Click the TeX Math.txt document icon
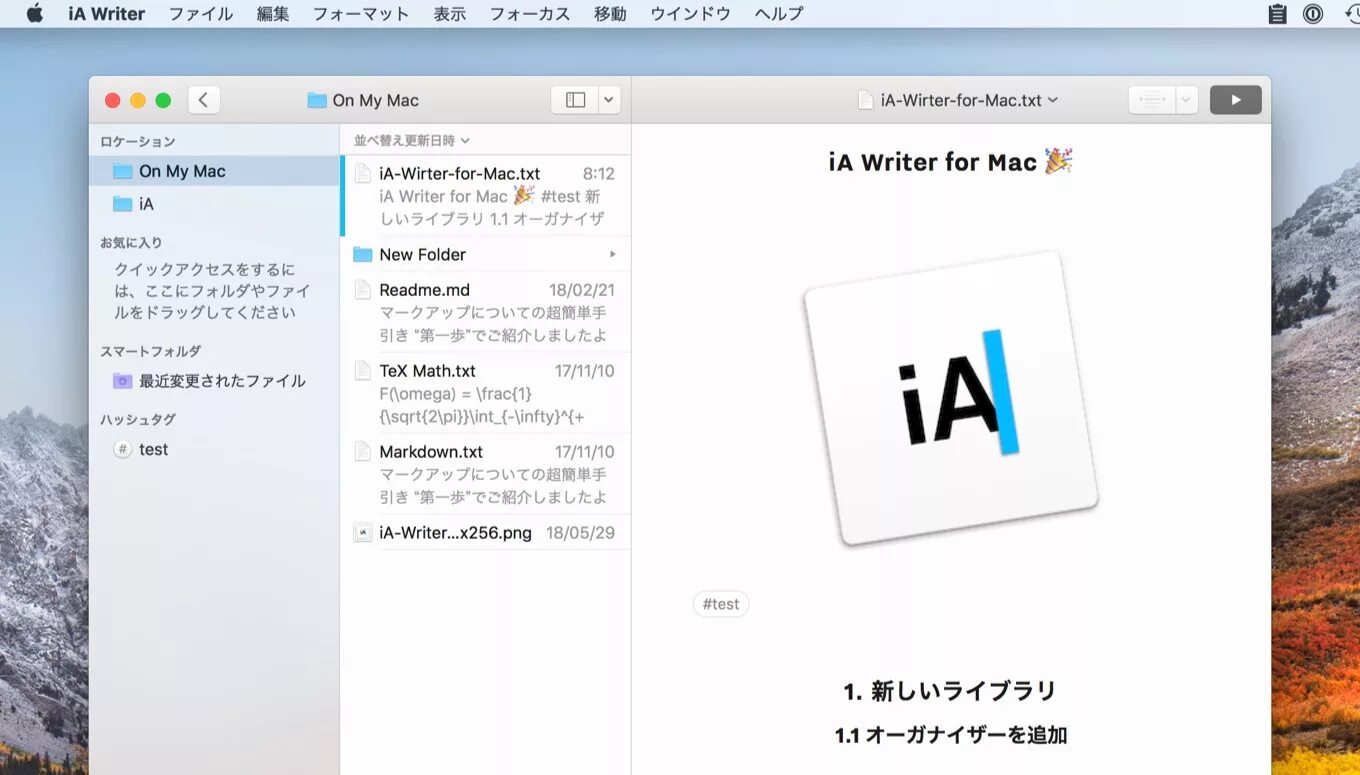Screen dimensions: 1360x775 point(363,371)
